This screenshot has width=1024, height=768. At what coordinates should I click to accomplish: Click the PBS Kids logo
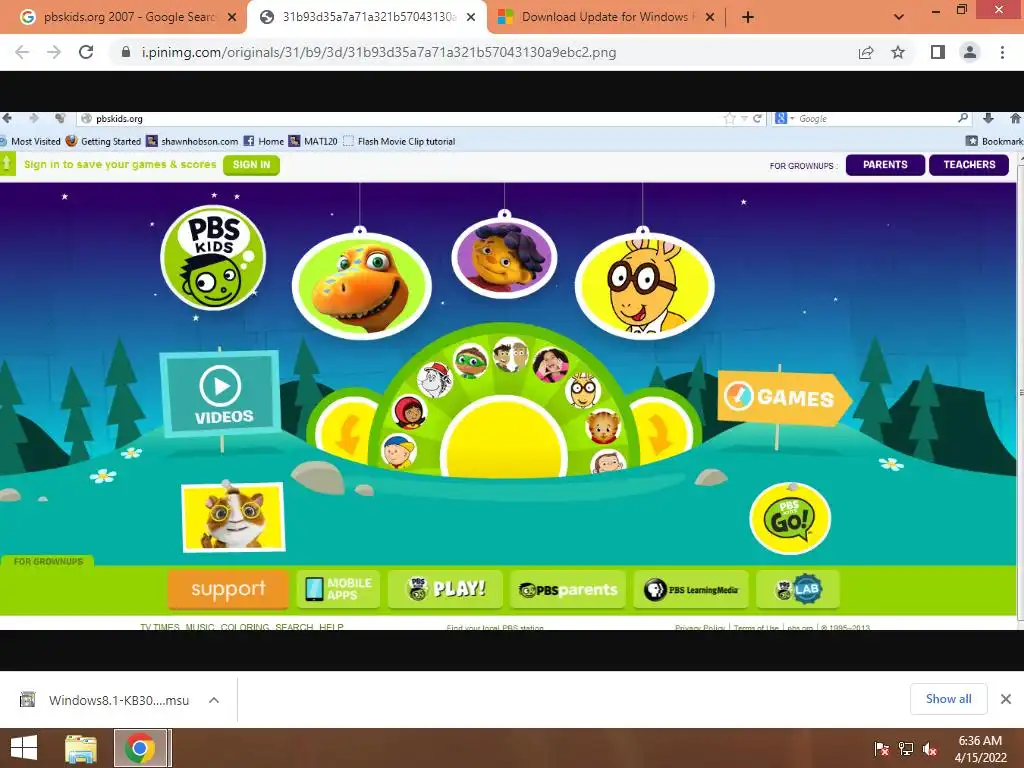tap(213, 258)
